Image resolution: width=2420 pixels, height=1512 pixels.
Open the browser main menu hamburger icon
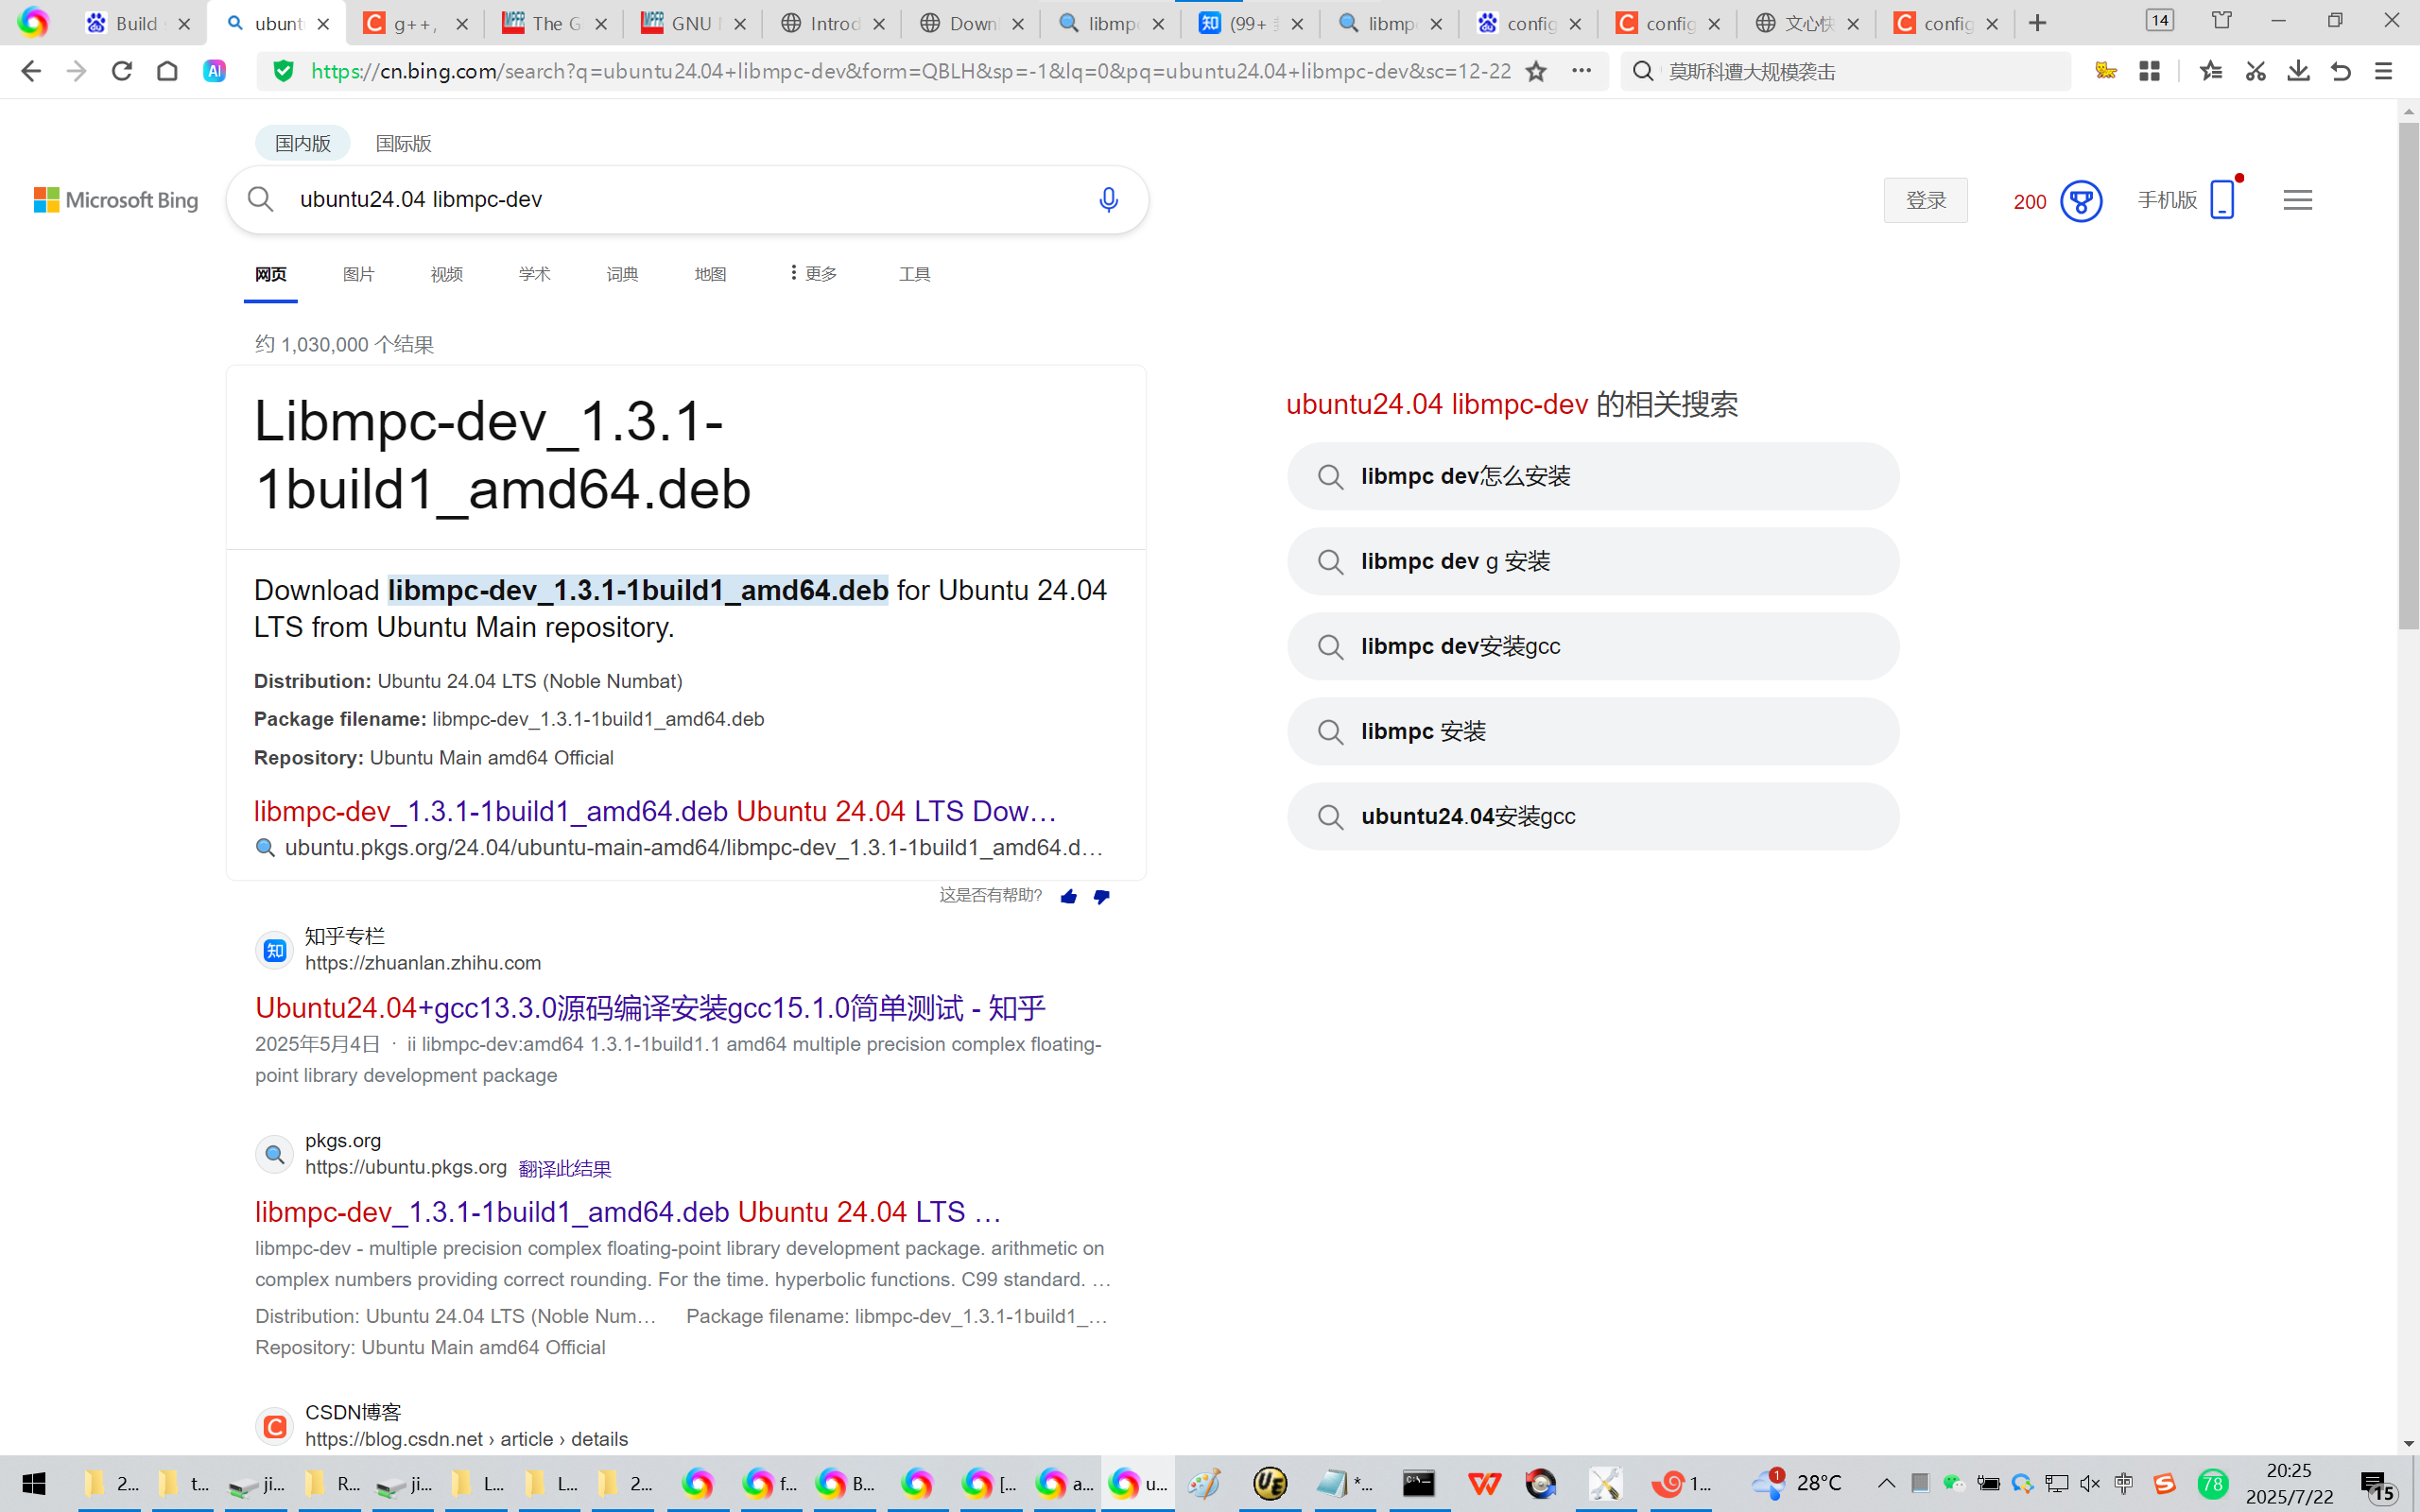pyautogui.click(x=2384, y=71)
